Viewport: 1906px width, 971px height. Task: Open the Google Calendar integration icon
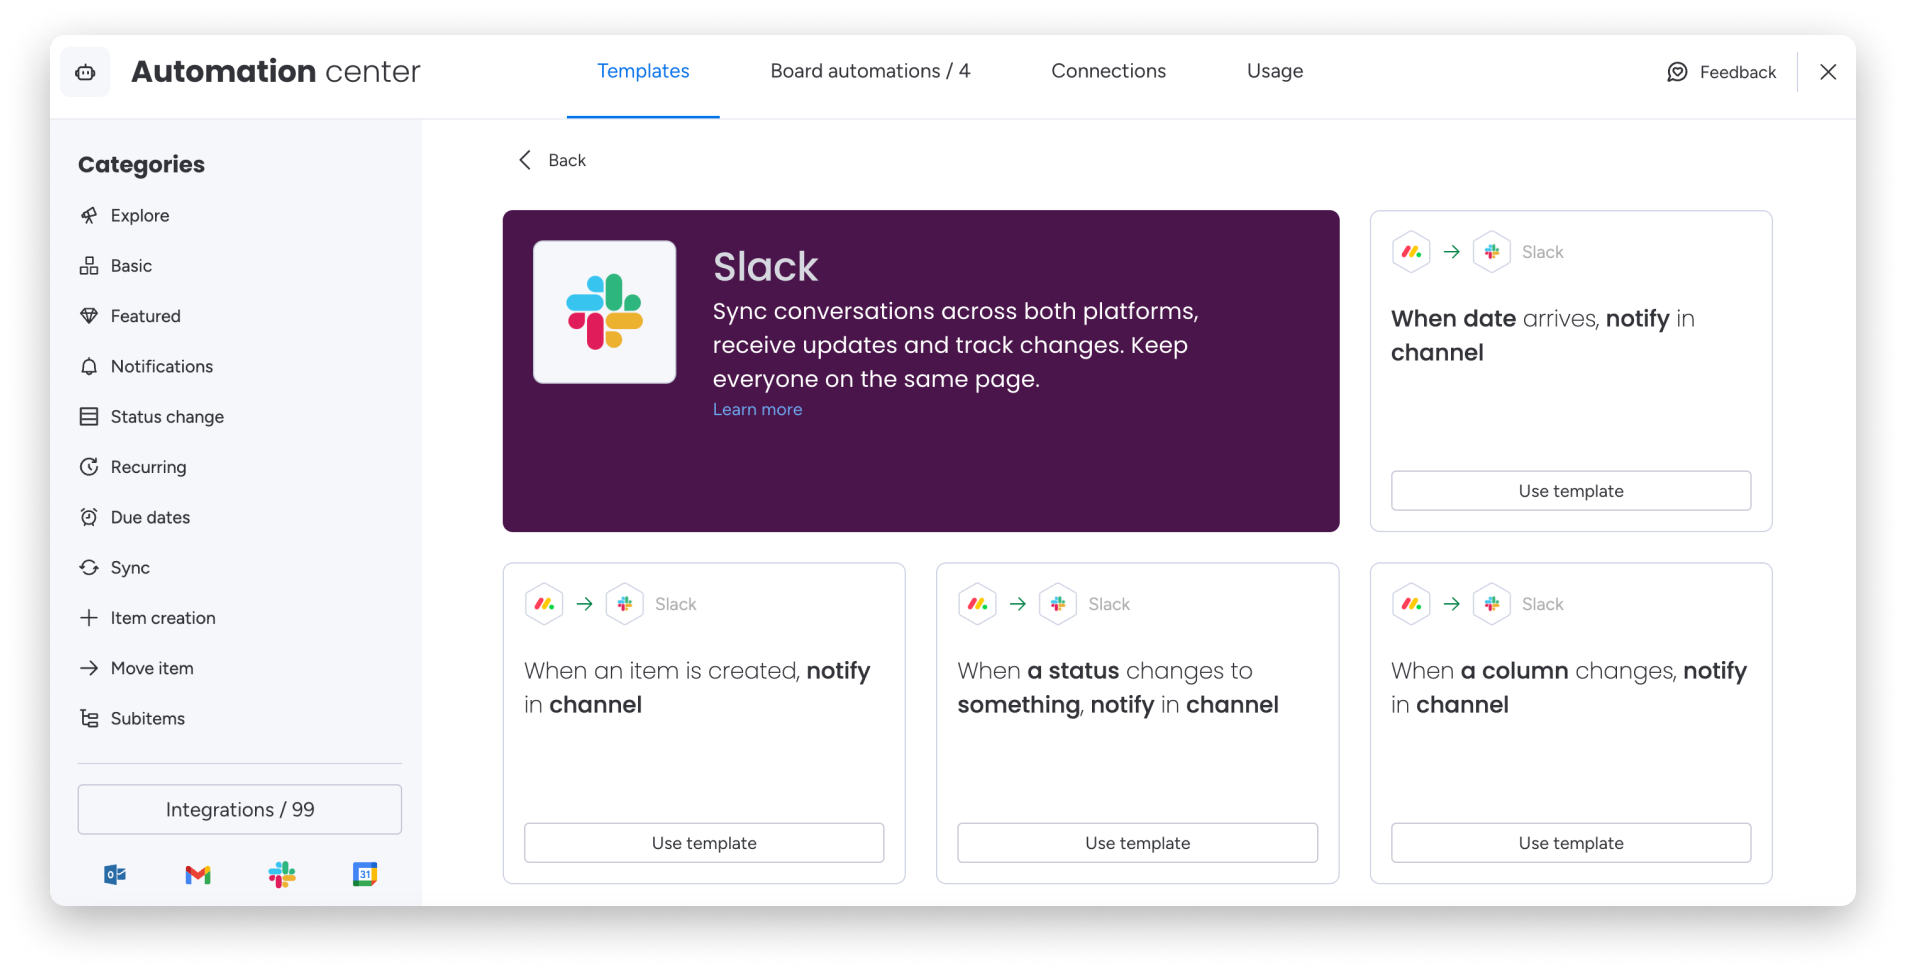click(365, 875)
